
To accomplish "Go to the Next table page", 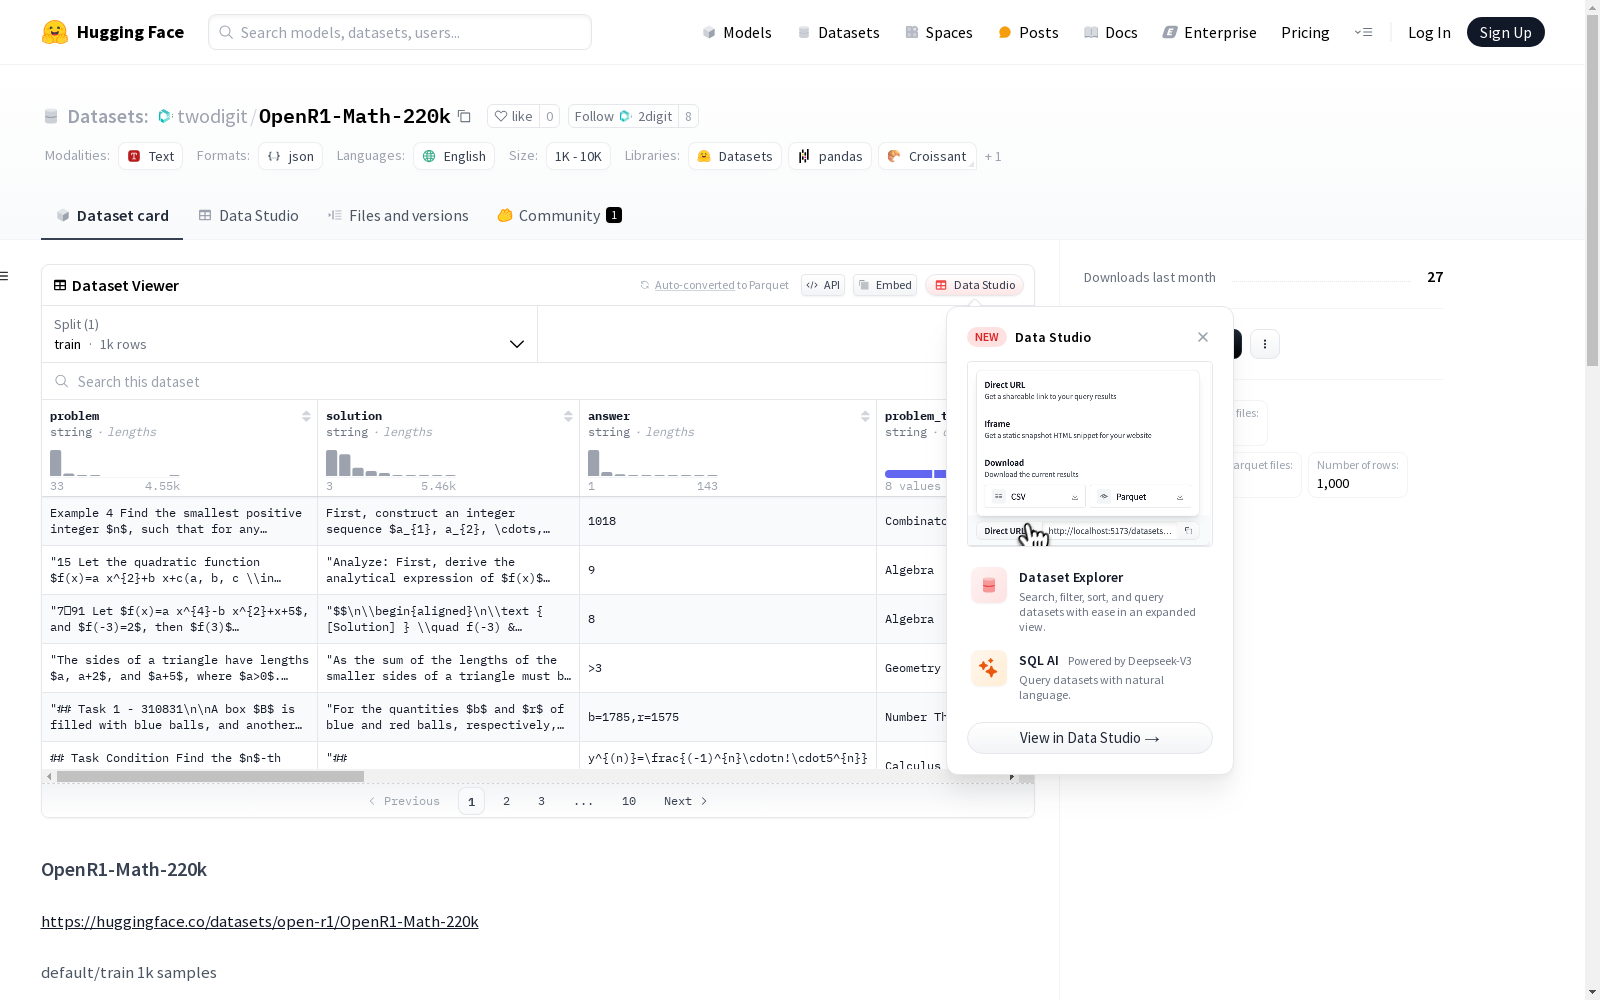I will tap(686, 801).
